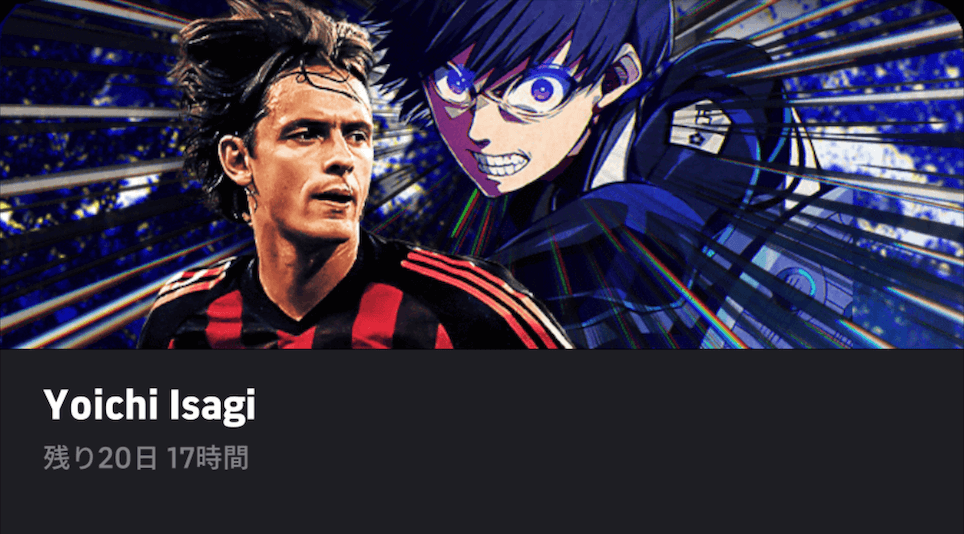This screenshot has height=534, width=964.
Task: Click the Yoichi Isagi title text
Action: [x=149, y=406]
